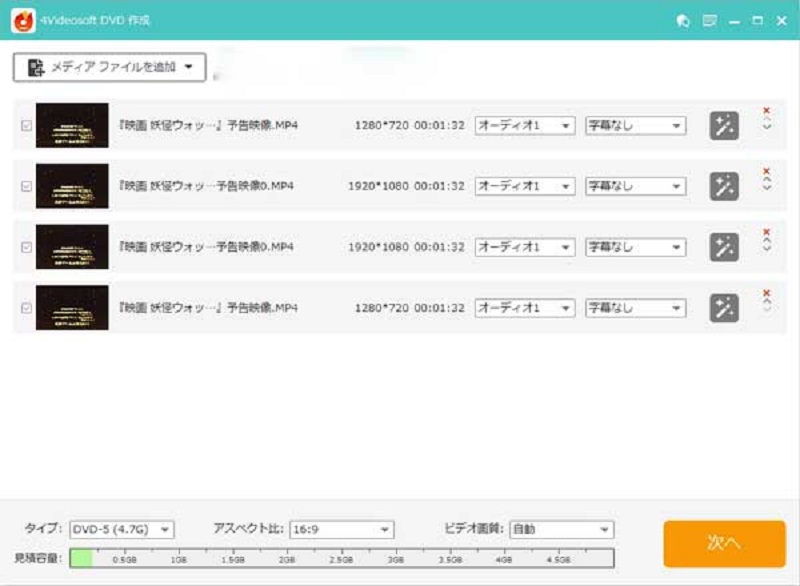Screen dimensions: 800x586
Task: Open the メディア ファイルを追加 menu
Action: [110, 67]
